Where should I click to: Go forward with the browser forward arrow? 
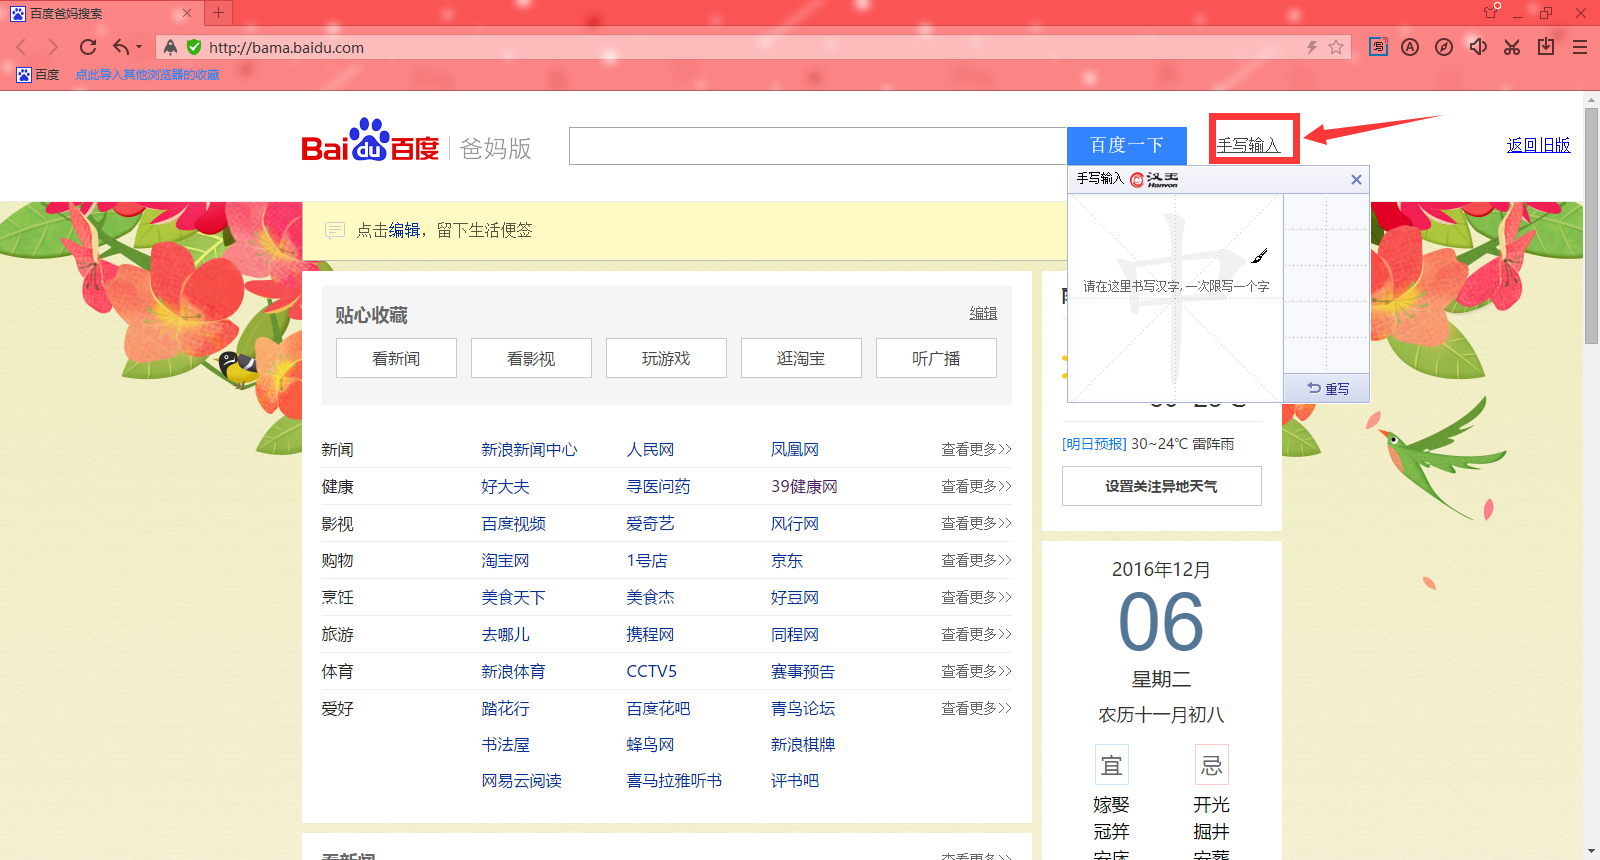[x=54, y=47]
